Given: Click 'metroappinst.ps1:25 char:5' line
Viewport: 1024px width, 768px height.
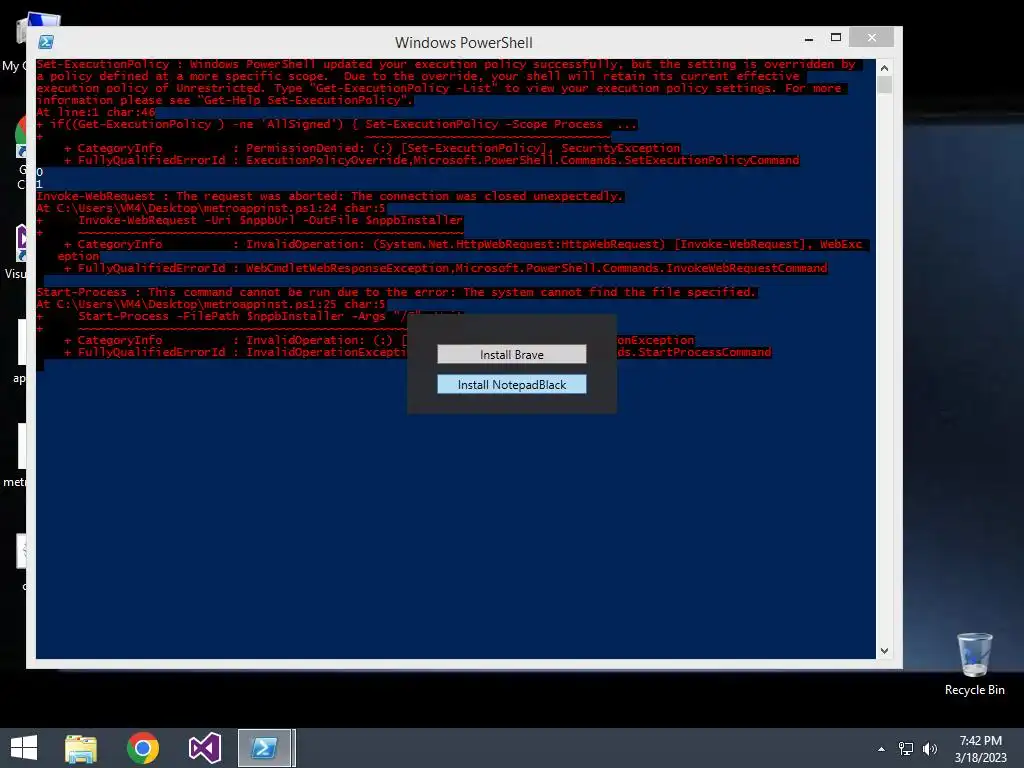Looking at the screenshot, I should pyautogui.click(x=211, y=304).
